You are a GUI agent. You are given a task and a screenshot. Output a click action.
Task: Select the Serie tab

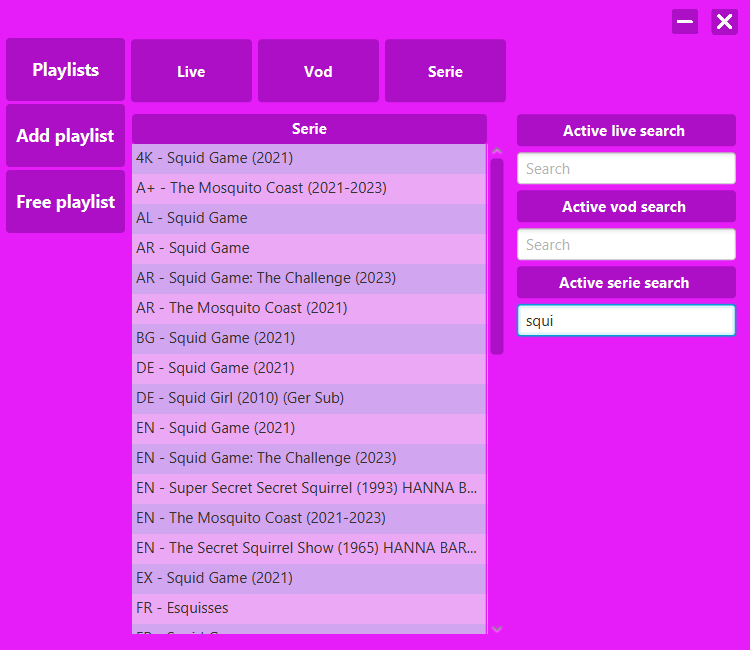pos(445,71)
